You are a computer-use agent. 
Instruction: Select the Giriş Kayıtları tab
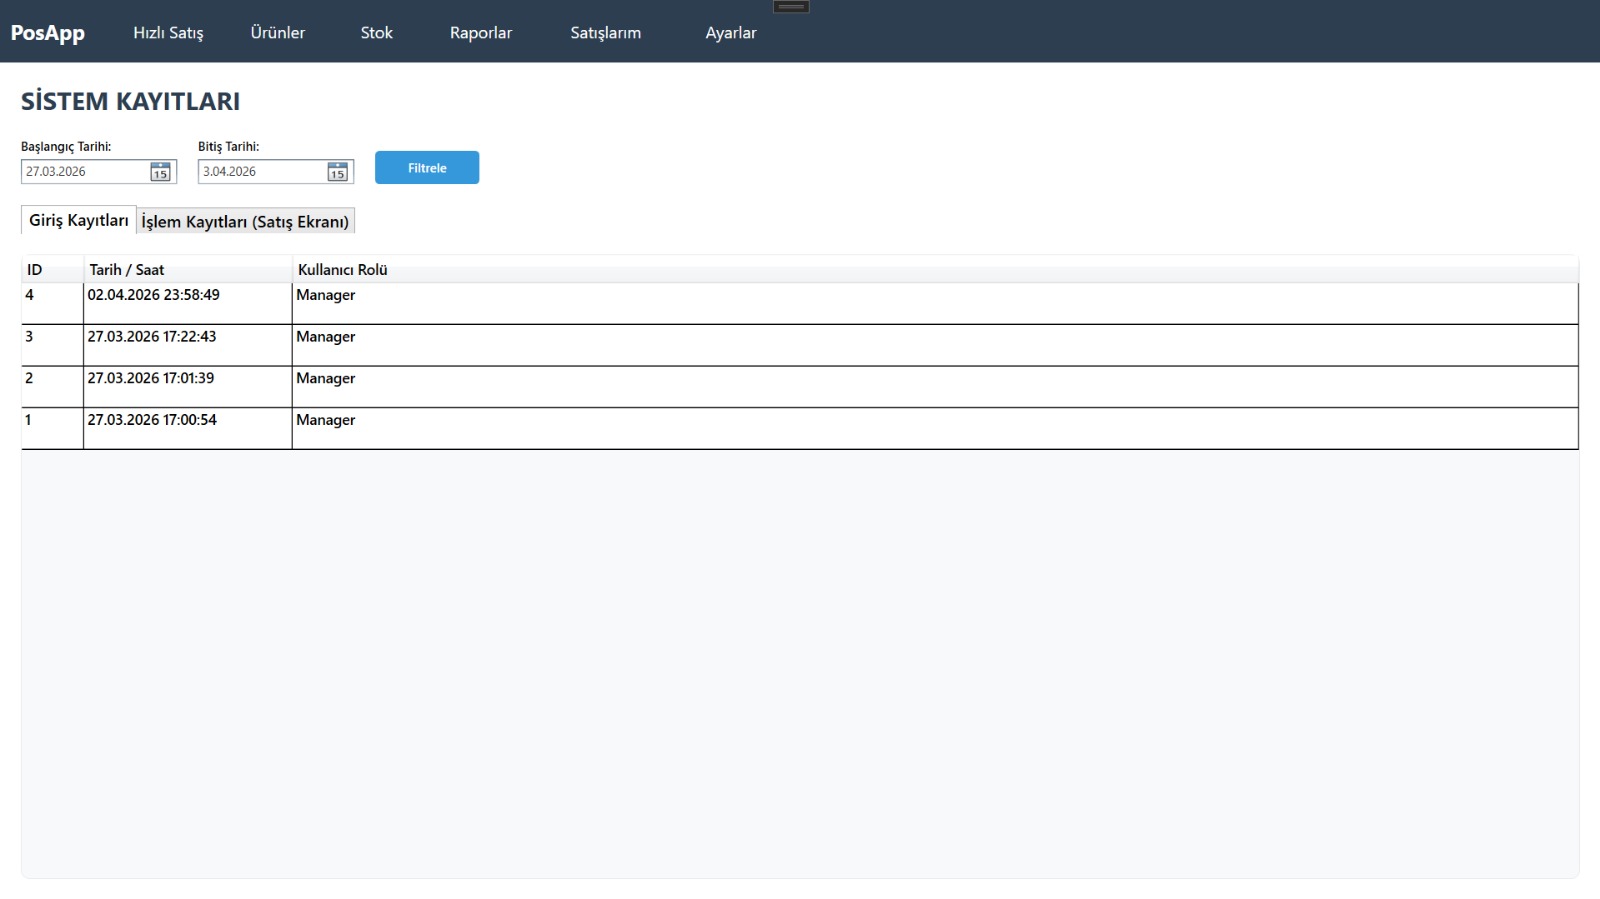pyautogui.click(x=79, y=220)
